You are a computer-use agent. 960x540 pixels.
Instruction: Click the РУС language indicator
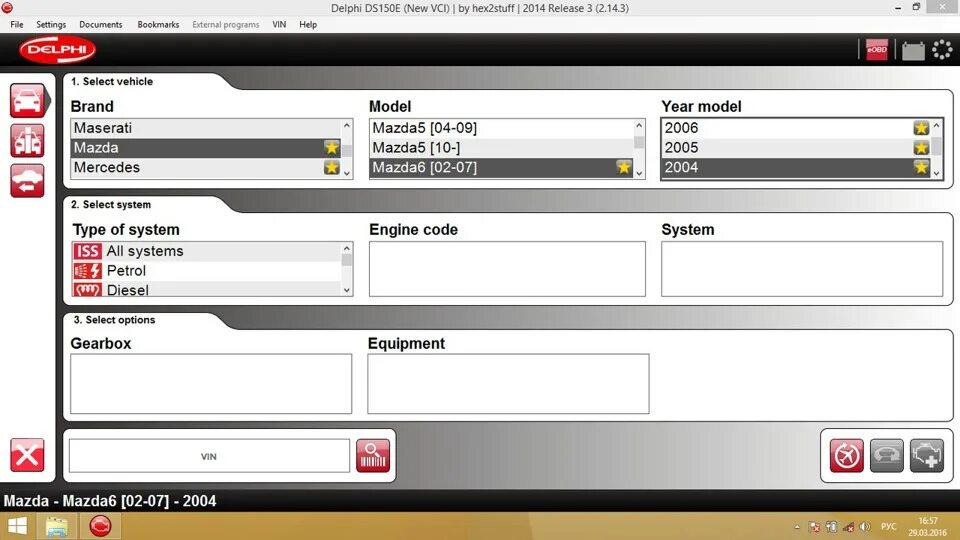pos(888,527)
